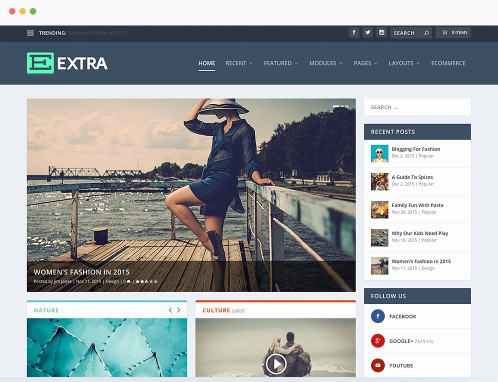498x382 pixels.
Task: Open the Blogging For Fashion post
Action: pyautogui.click(x=416, y=149)
